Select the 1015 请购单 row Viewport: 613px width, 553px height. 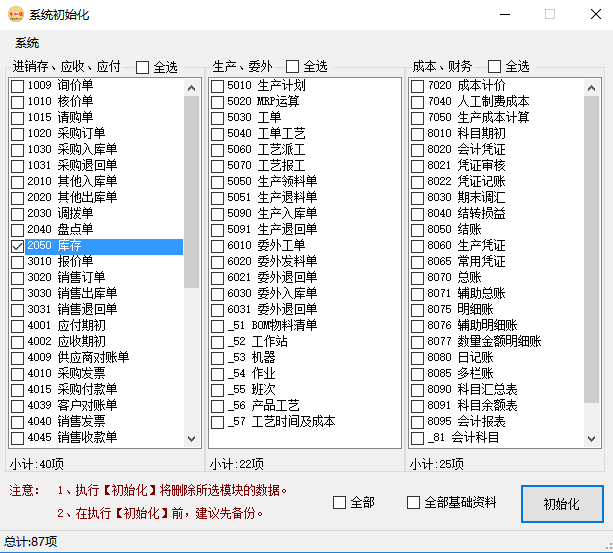click(x=97, y=118)
